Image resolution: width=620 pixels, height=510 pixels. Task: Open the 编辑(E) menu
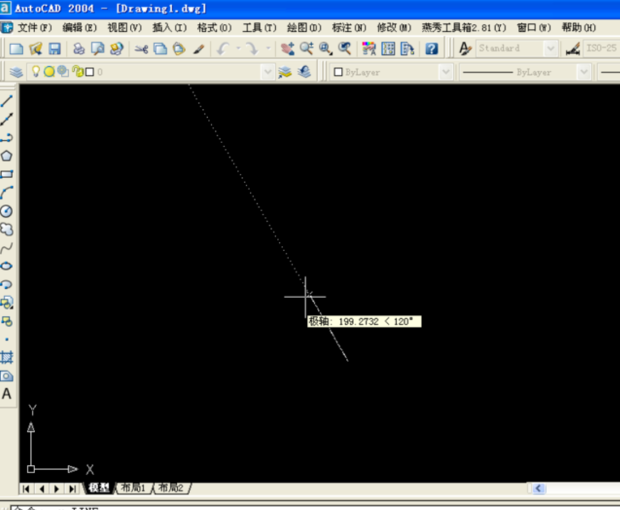click(79, 28)
